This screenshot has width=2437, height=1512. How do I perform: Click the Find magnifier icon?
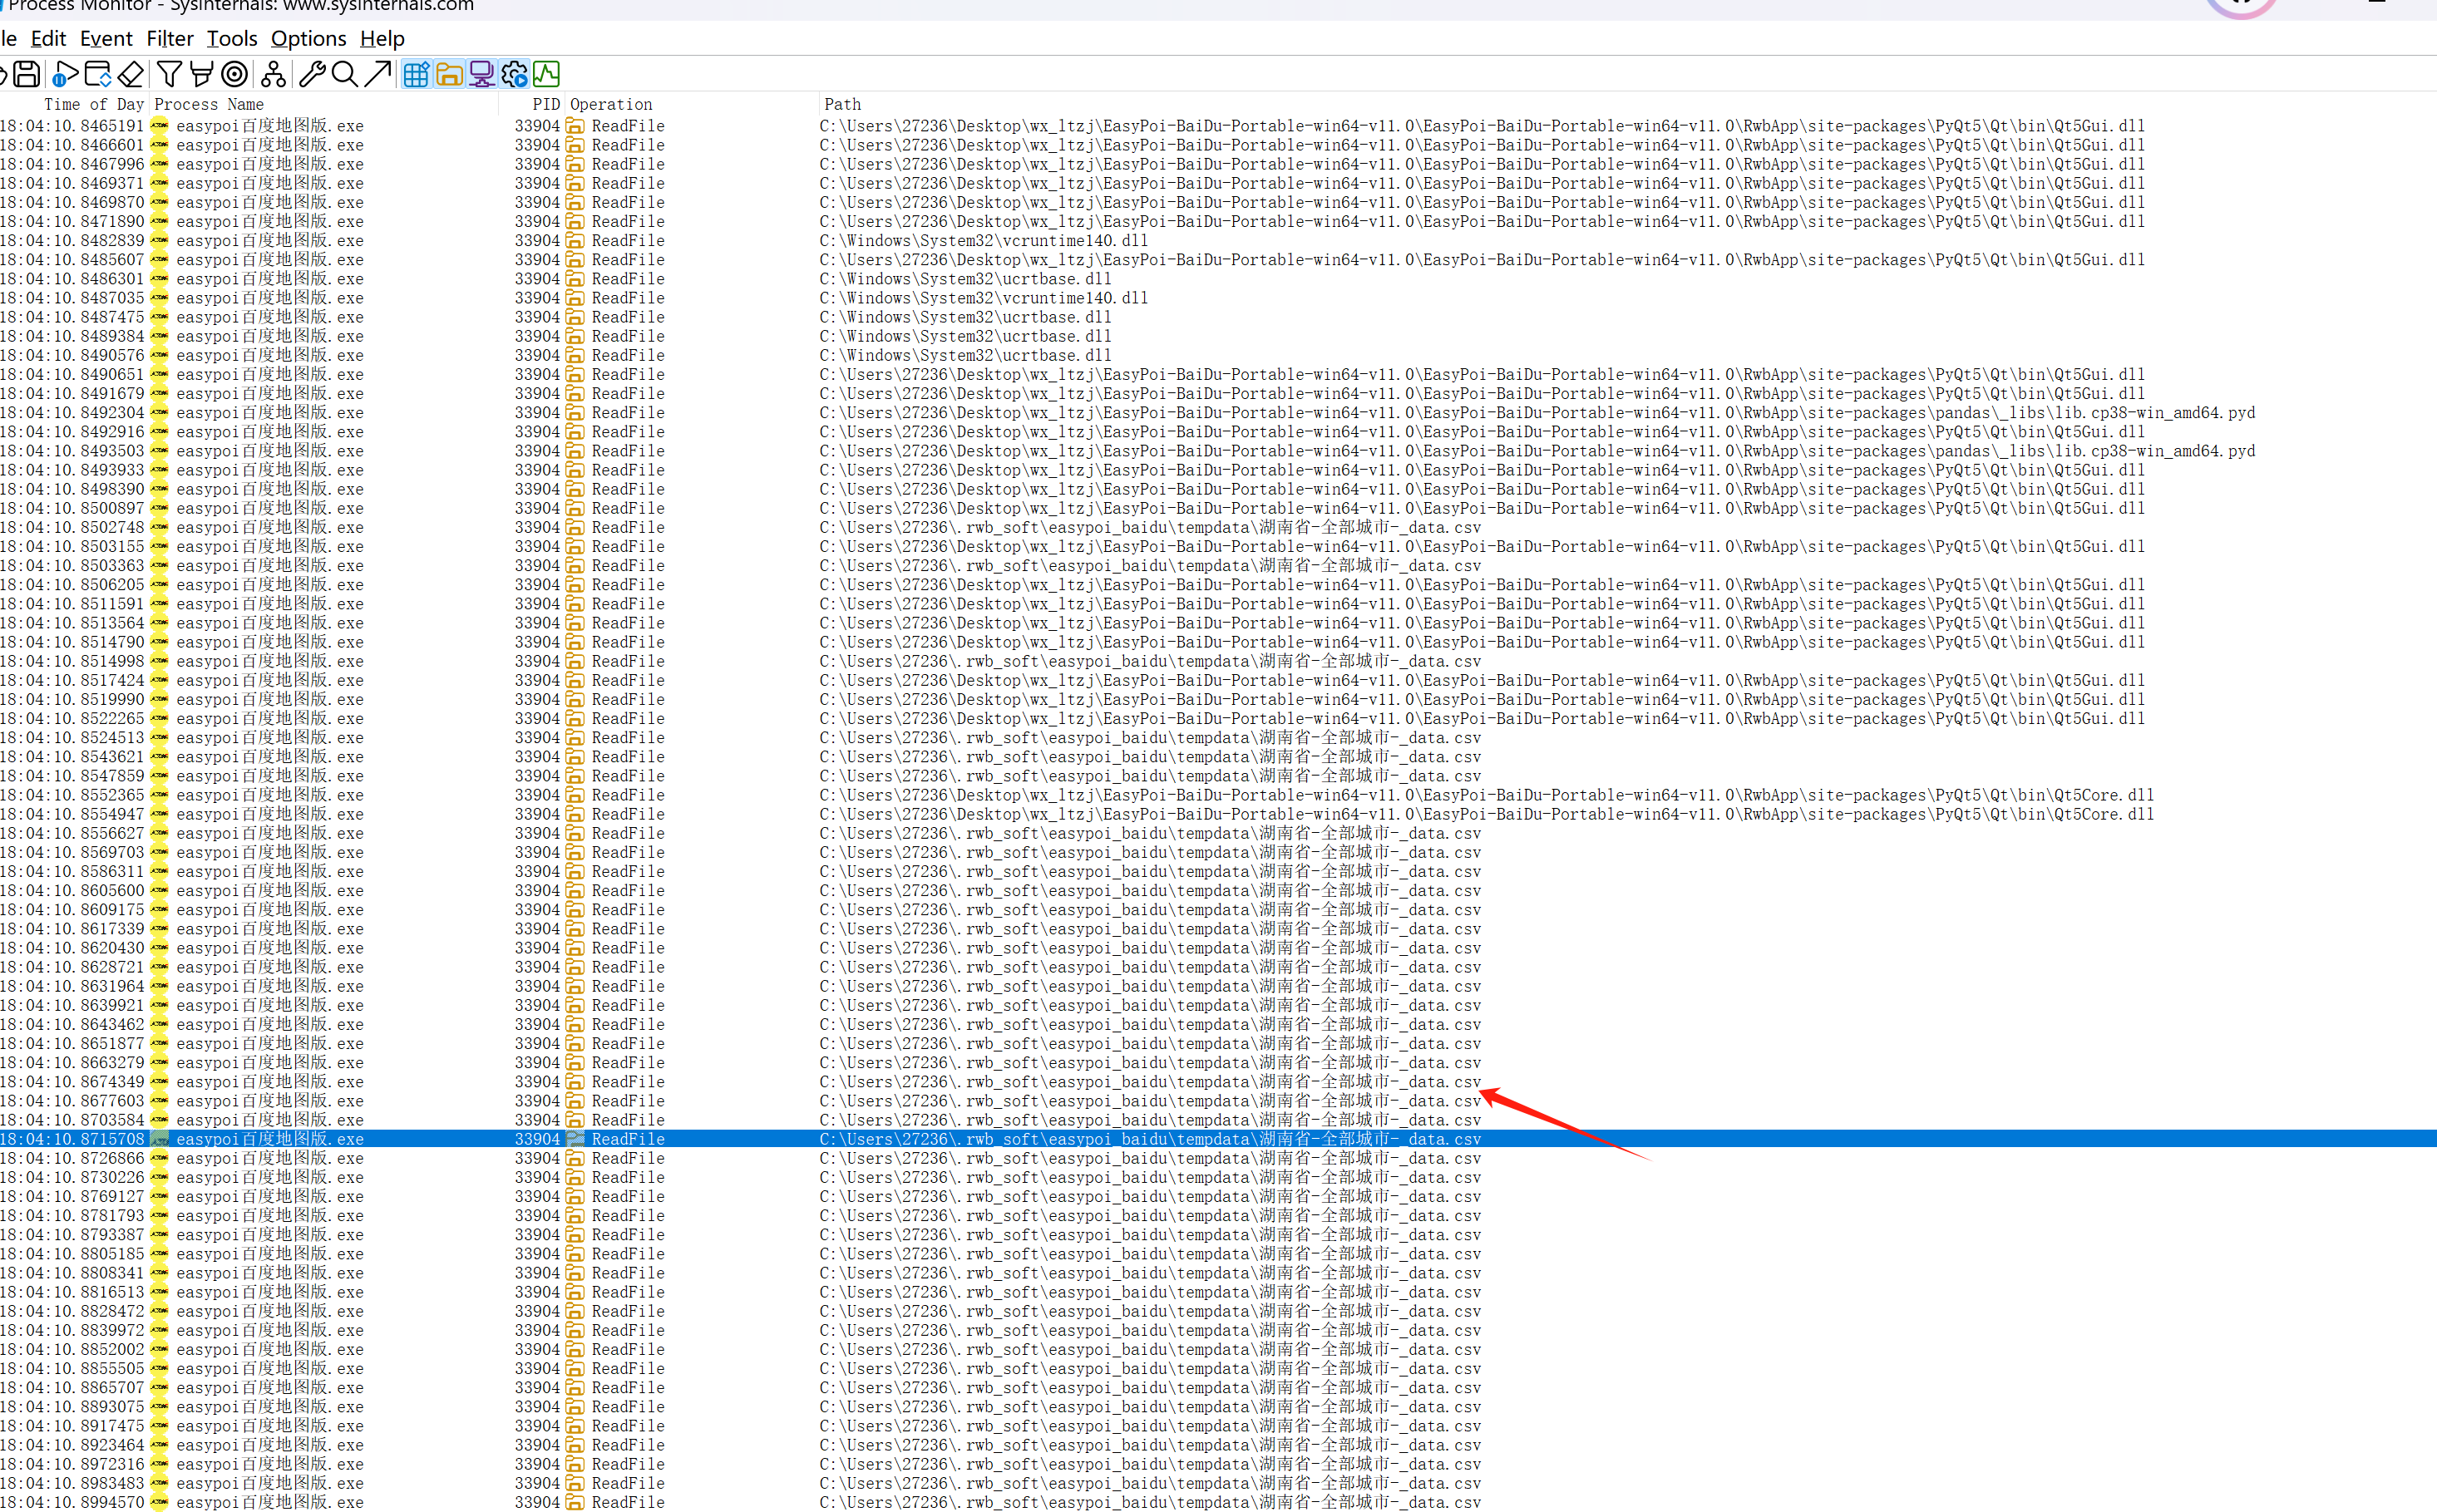coord(344,74)
